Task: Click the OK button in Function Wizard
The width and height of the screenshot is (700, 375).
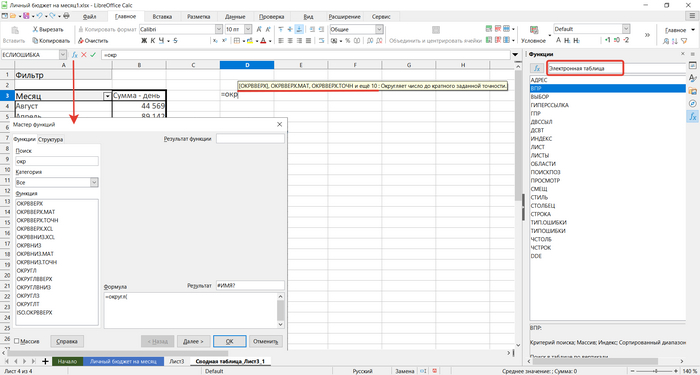Action: [229, 341]
